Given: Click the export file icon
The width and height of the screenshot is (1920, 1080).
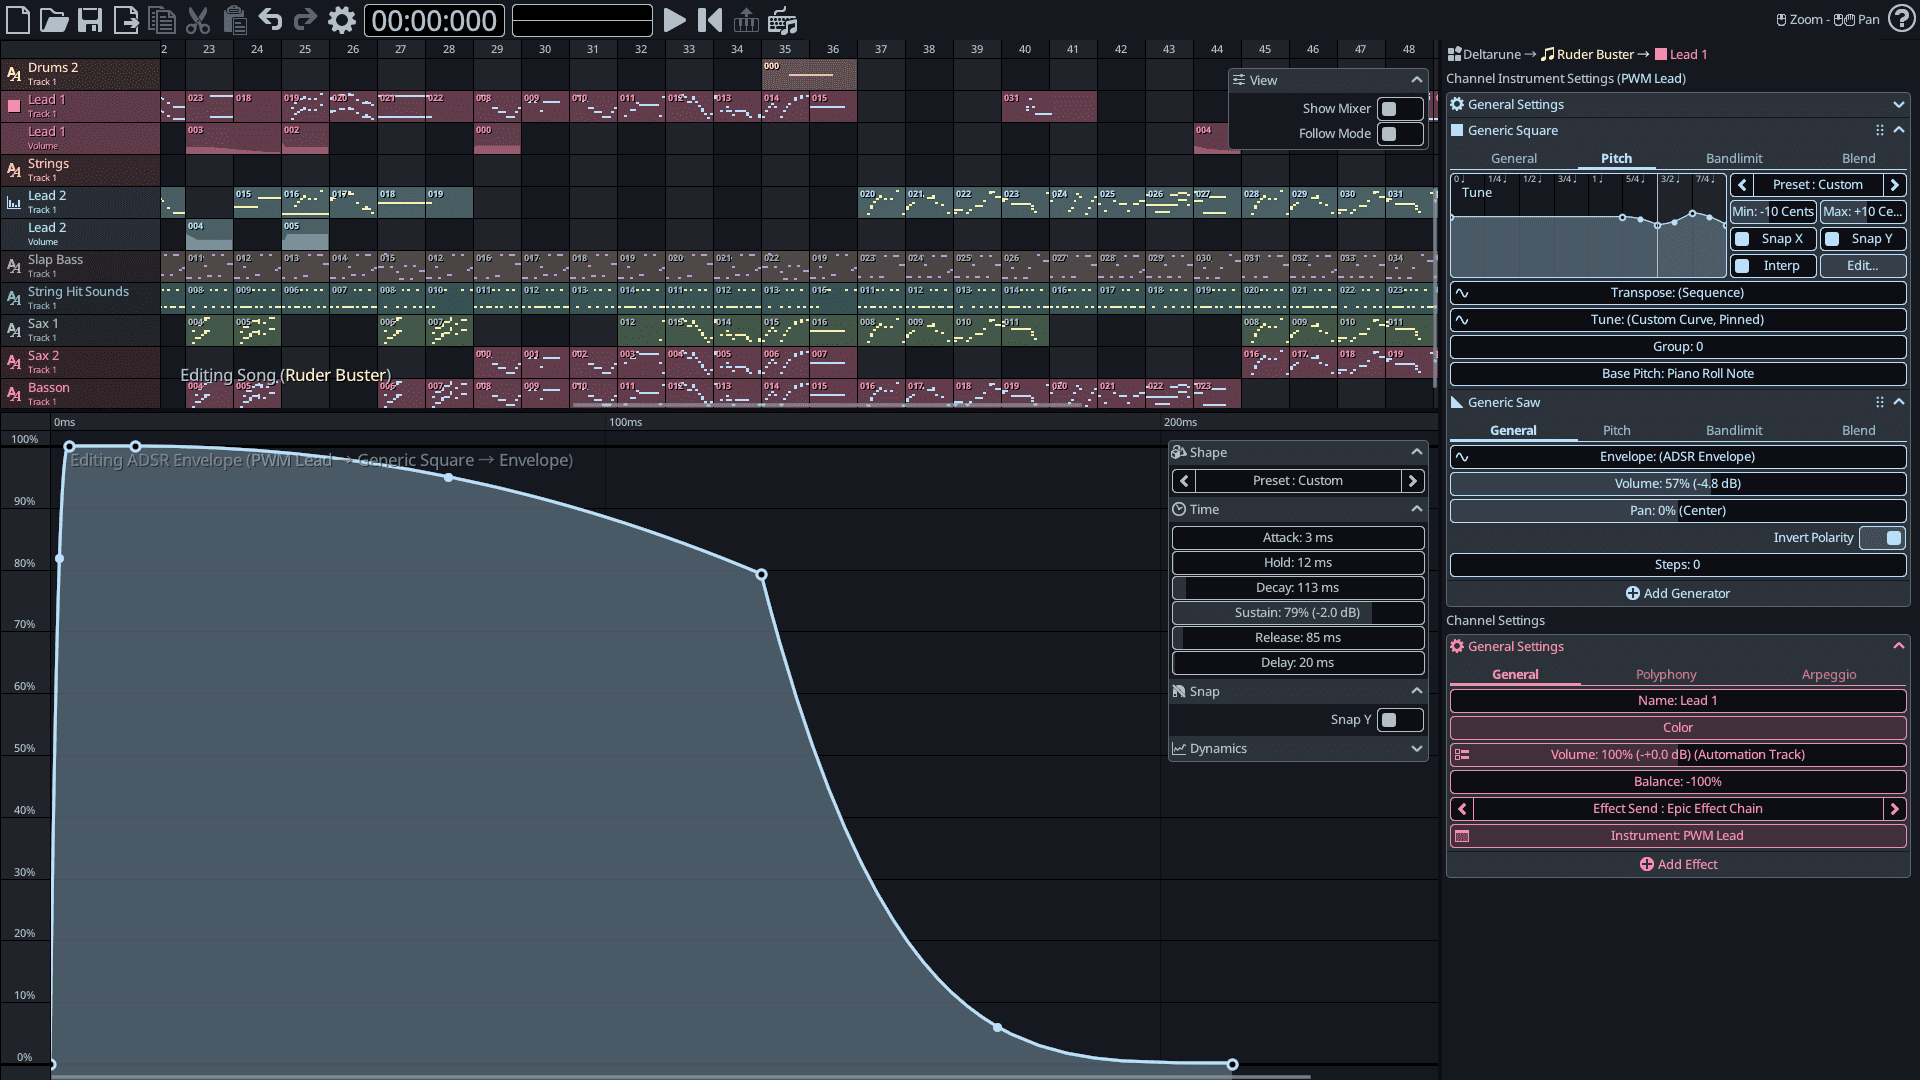Looking at the screenshot, I should 126,20.
